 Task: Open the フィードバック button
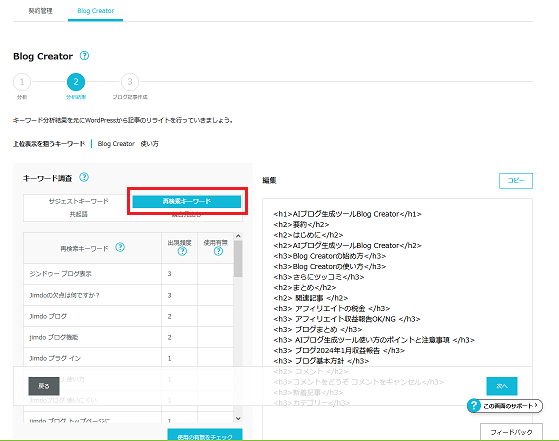pyautogui.click(x=511, y=432)
